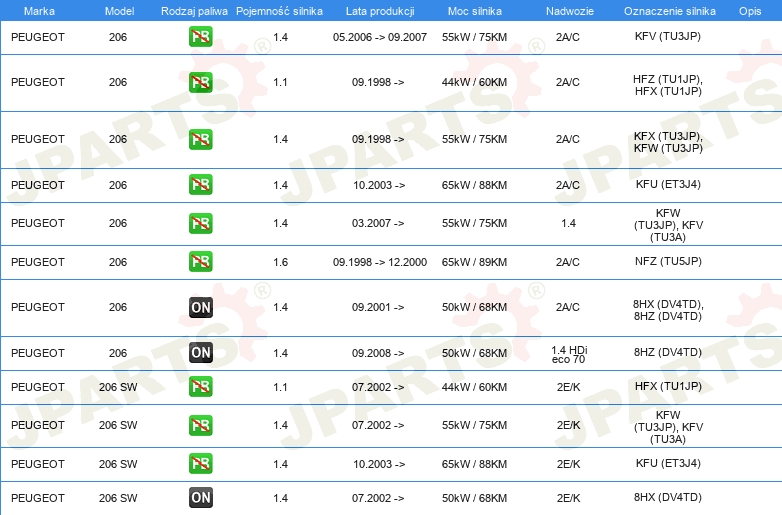
Task: Click the ON diesel icon for the 1.4 HDi eco 70
Action: 200,353
